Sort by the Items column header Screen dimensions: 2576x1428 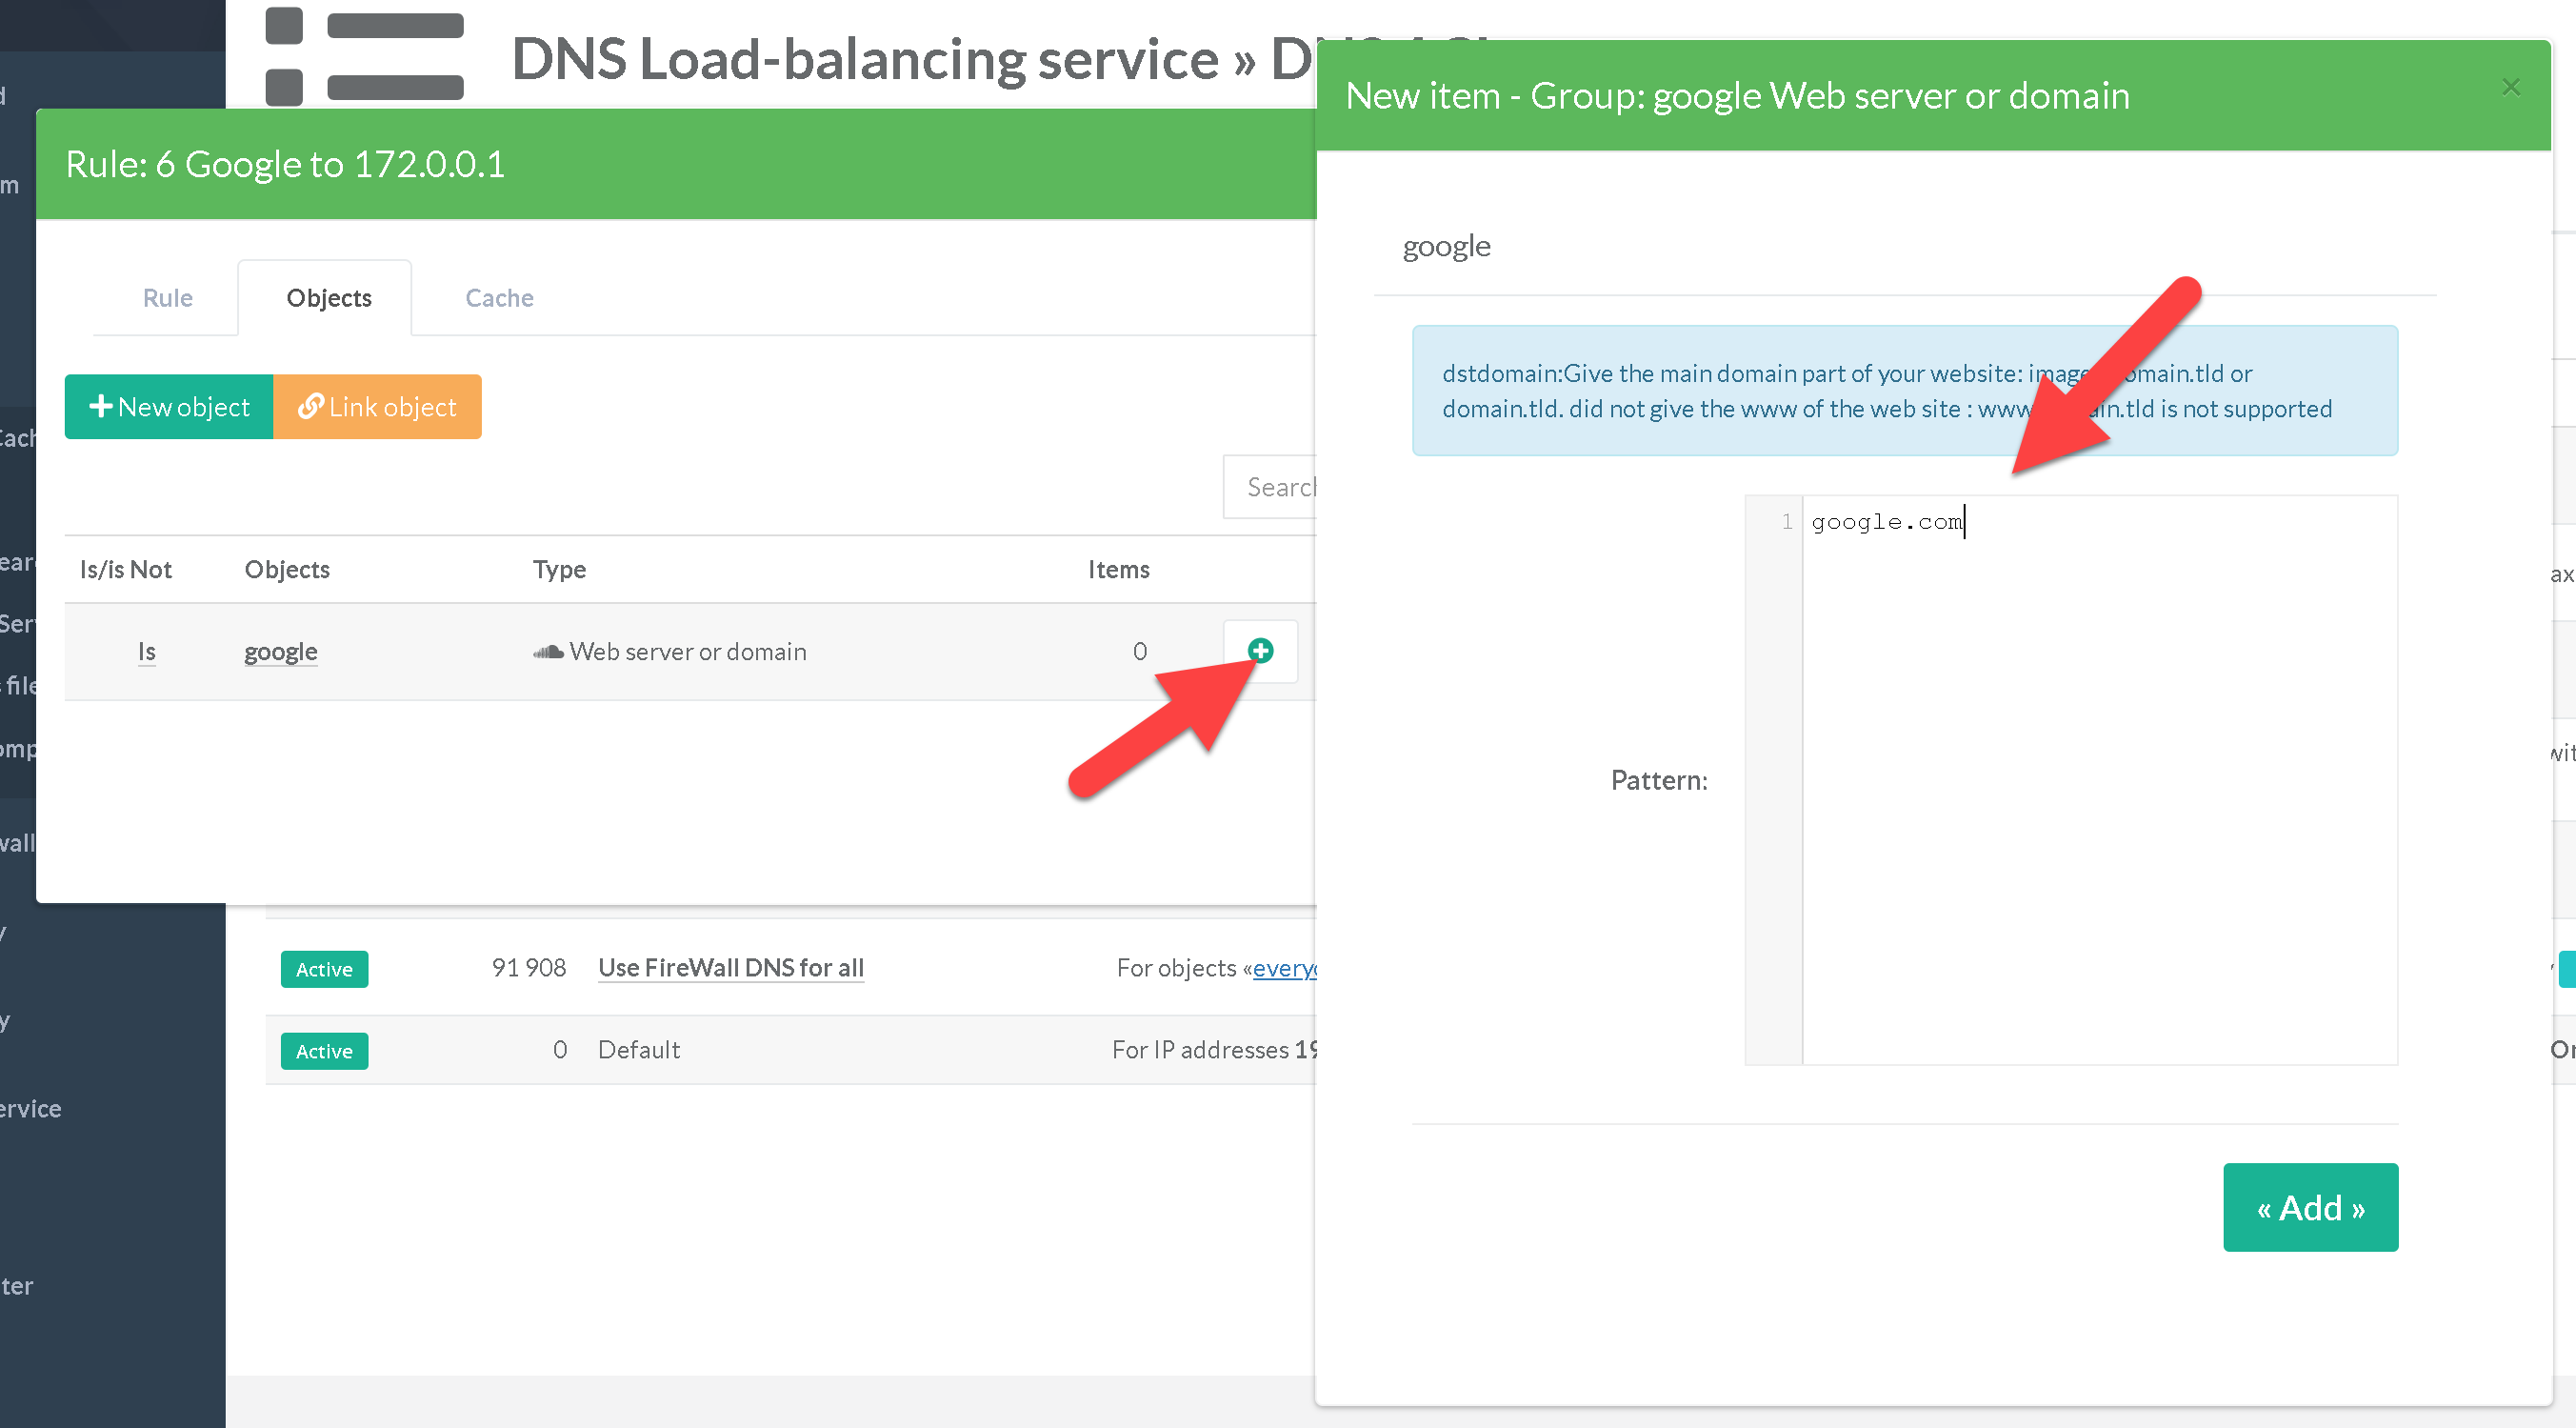tap(1118, 569)
